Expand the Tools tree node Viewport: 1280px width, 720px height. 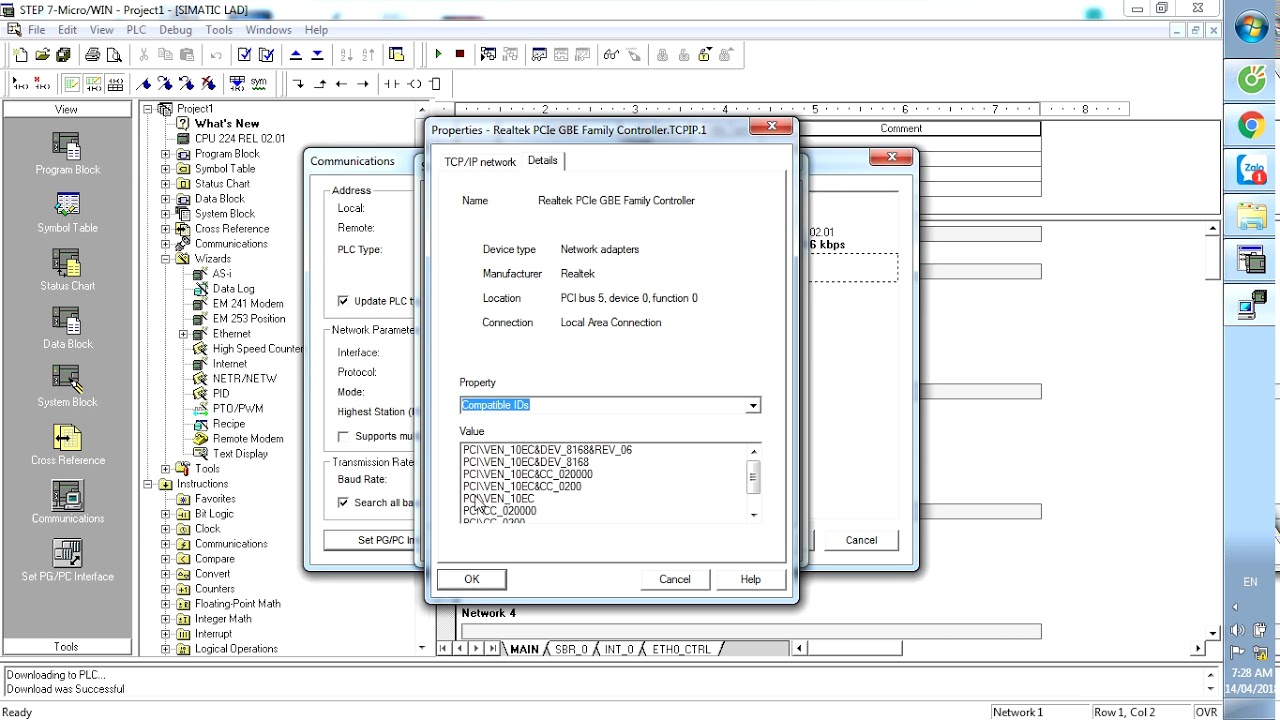click(166, 469)
